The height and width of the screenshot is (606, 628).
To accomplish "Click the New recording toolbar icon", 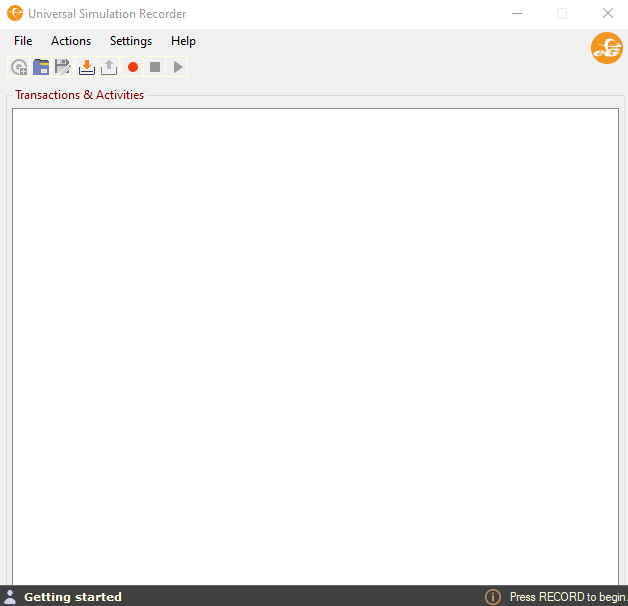I will [x=19, y=67].
